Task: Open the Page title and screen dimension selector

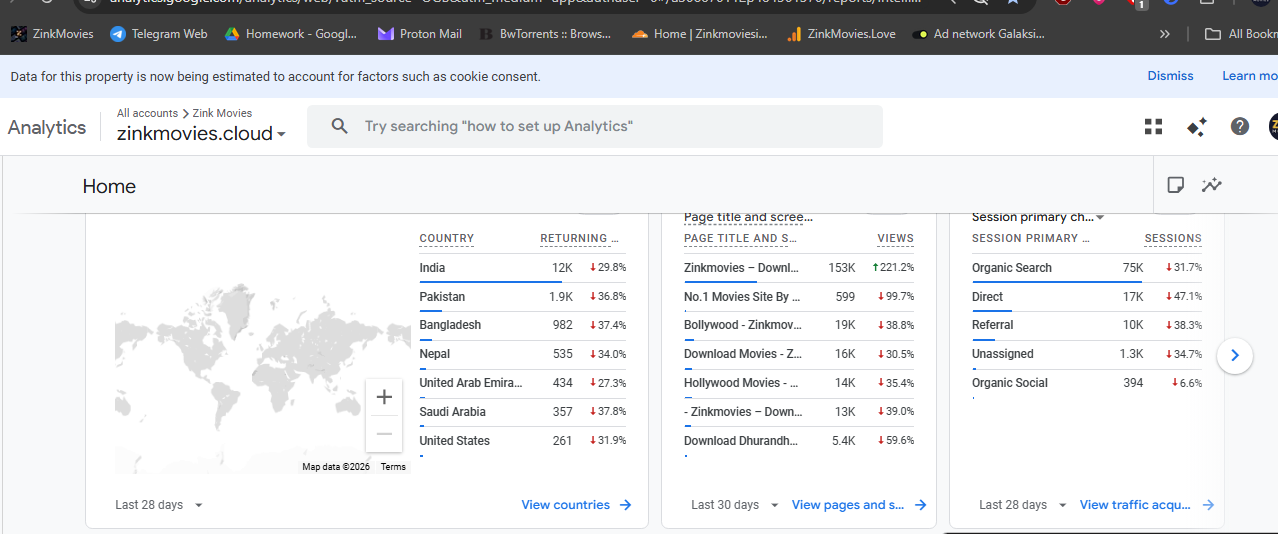Action: [748, 217]
